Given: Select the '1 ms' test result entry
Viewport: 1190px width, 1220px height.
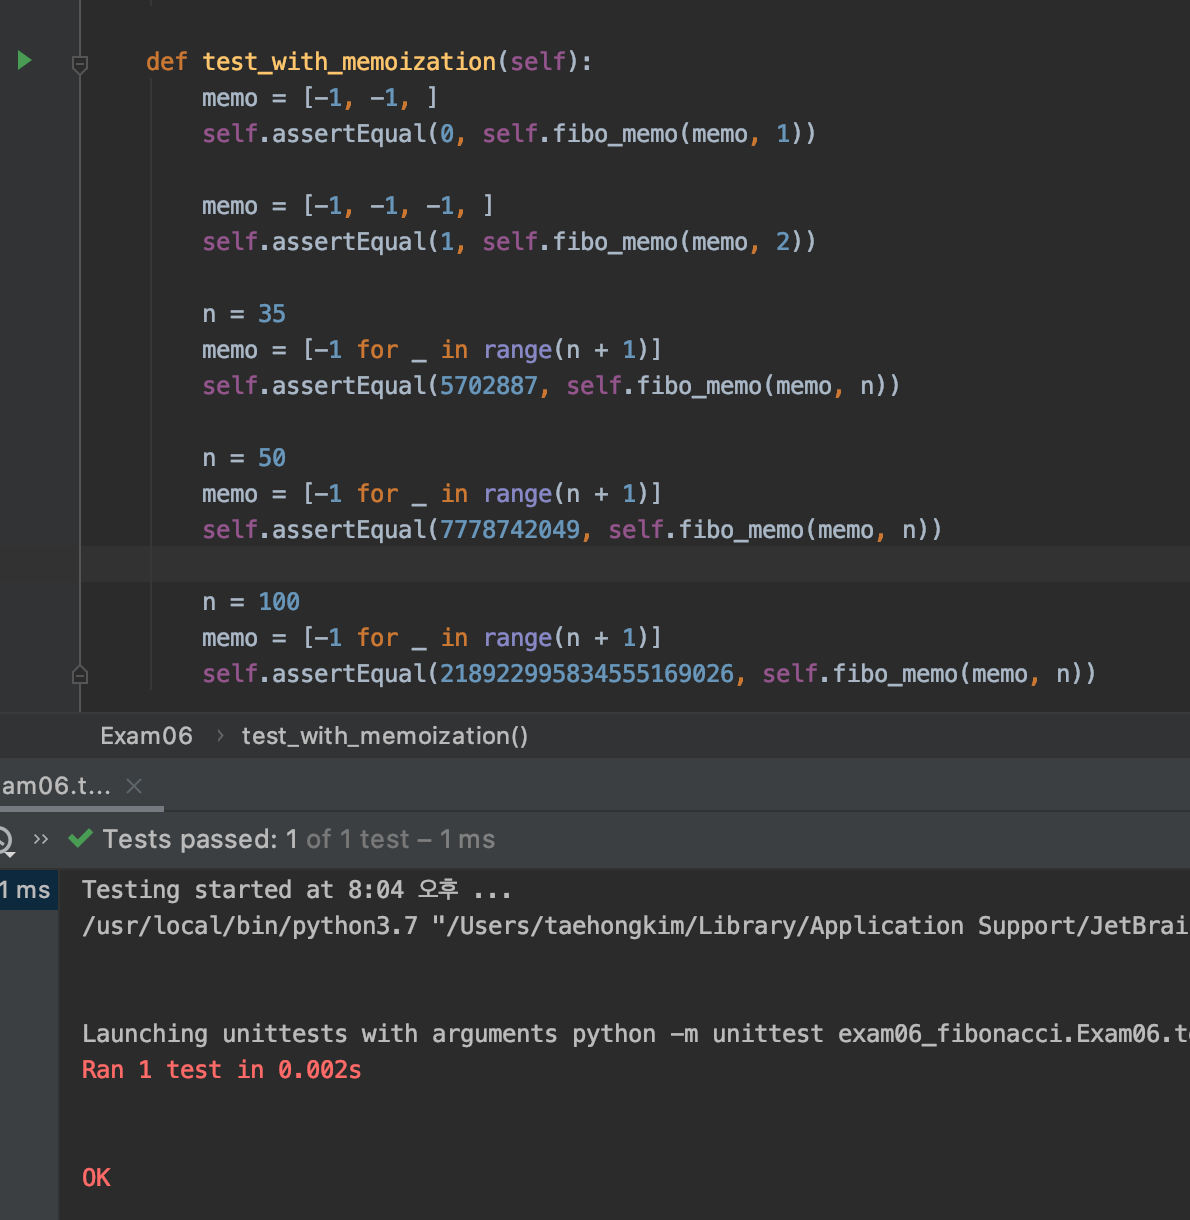Looking at the screenshot, I should click(27, 890).
